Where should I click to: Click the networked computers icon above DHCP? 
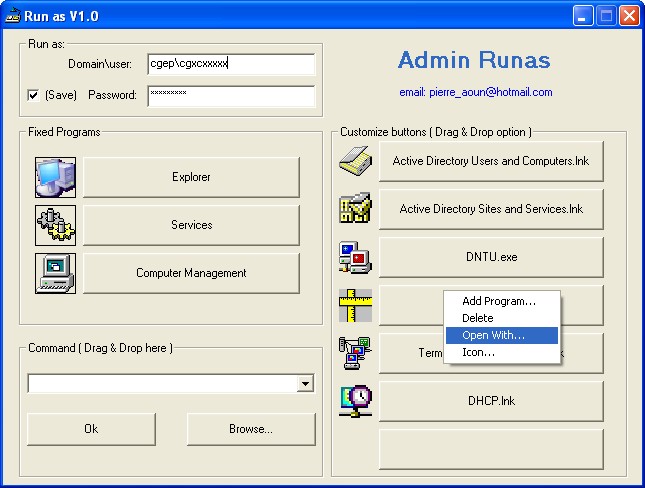(x=355, y=353)
